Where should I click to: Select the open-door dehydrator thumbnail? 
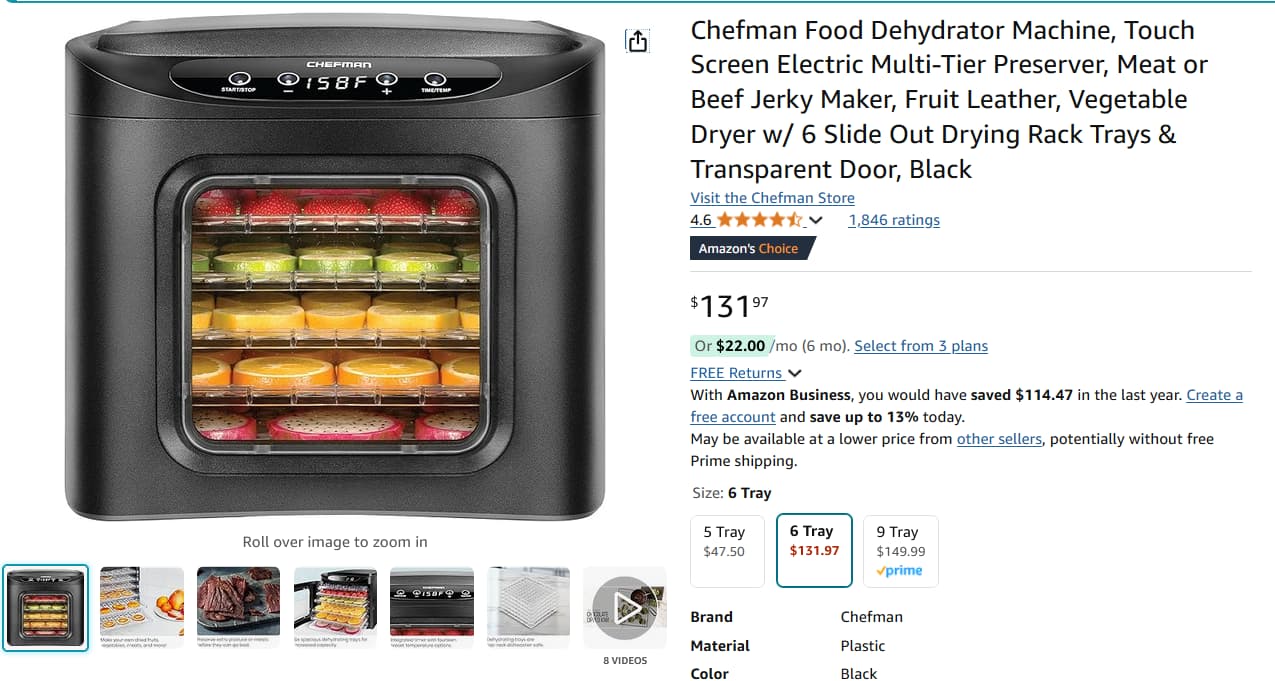click(x=335, y=608)
